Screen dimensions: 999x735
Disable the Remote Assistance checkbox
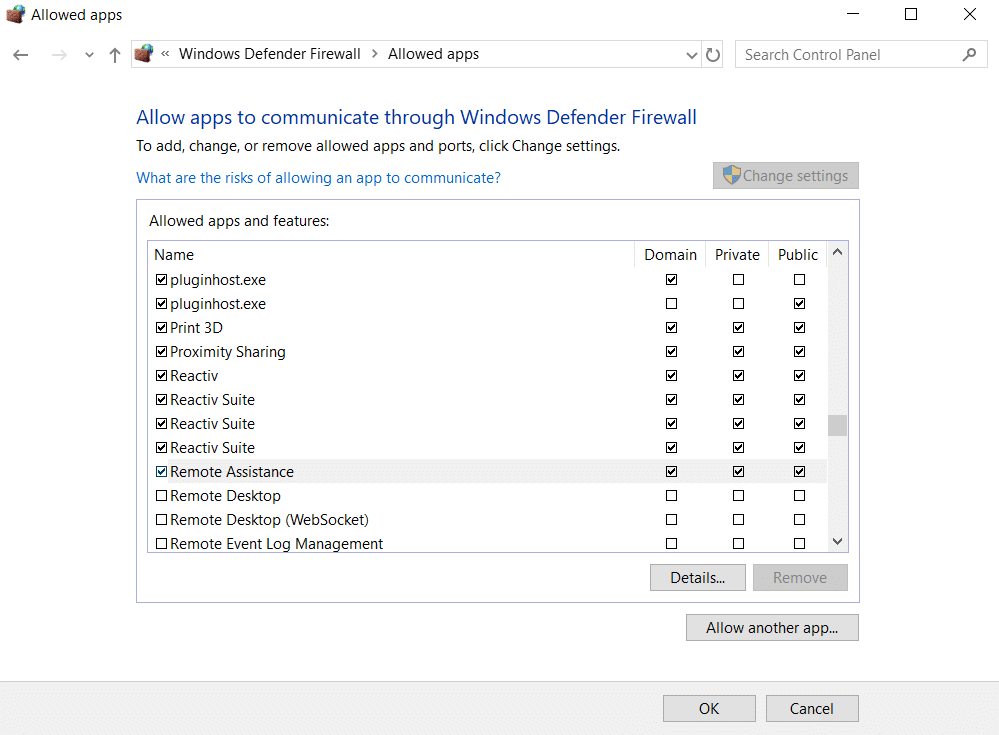(x=161, y=471)
